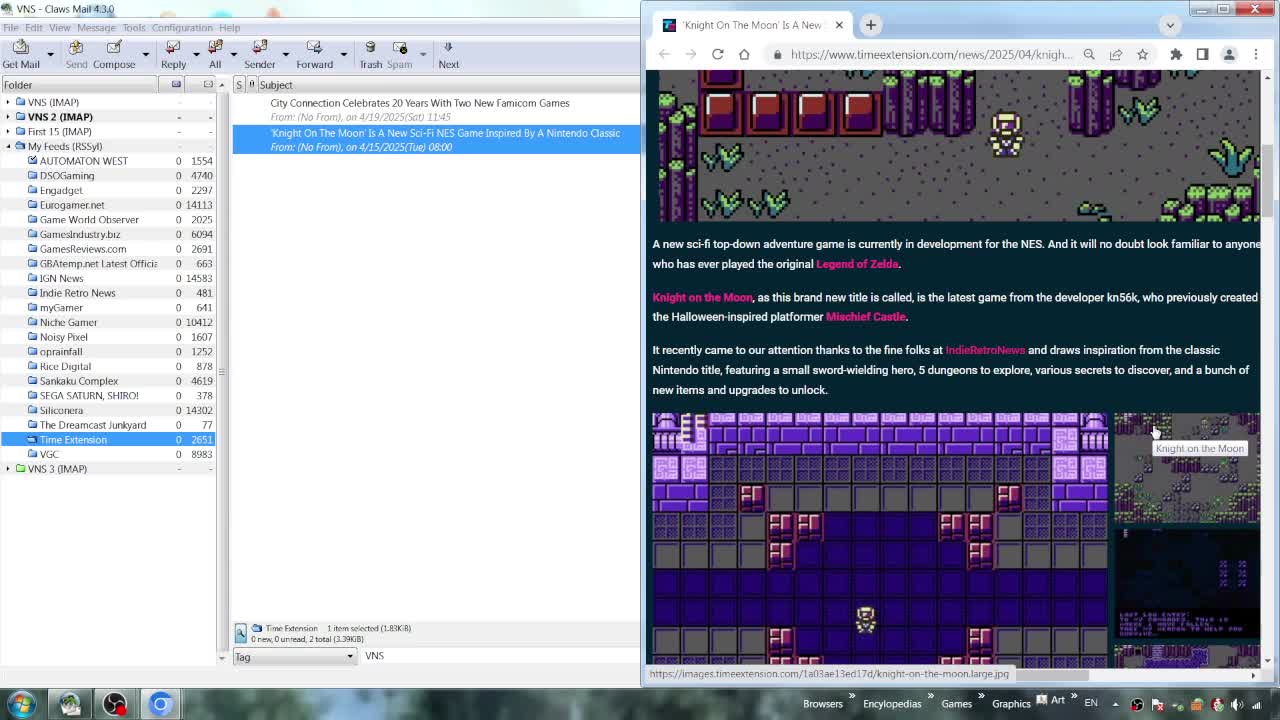Click the Send toolbar icon

pyautogui.click(x=76, y=48)
